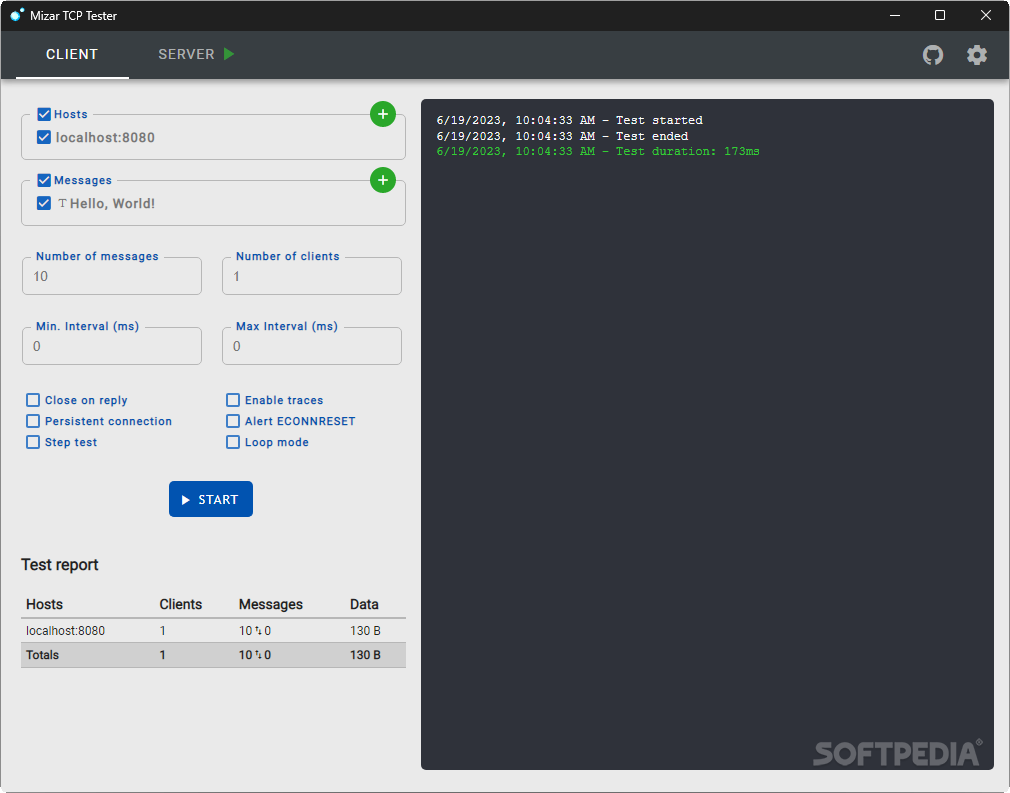
Task: Focus the Number of messages field
Action: pyautogui.click(x=112, y=276)
